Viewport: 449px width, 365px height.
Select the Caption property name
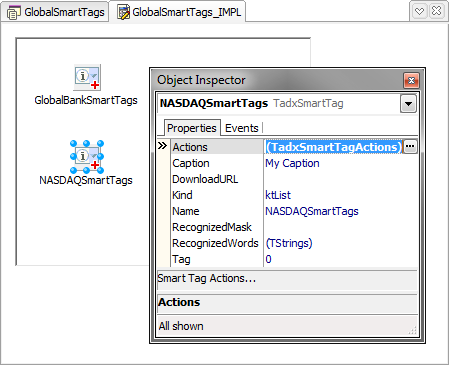tap(191, 163)
